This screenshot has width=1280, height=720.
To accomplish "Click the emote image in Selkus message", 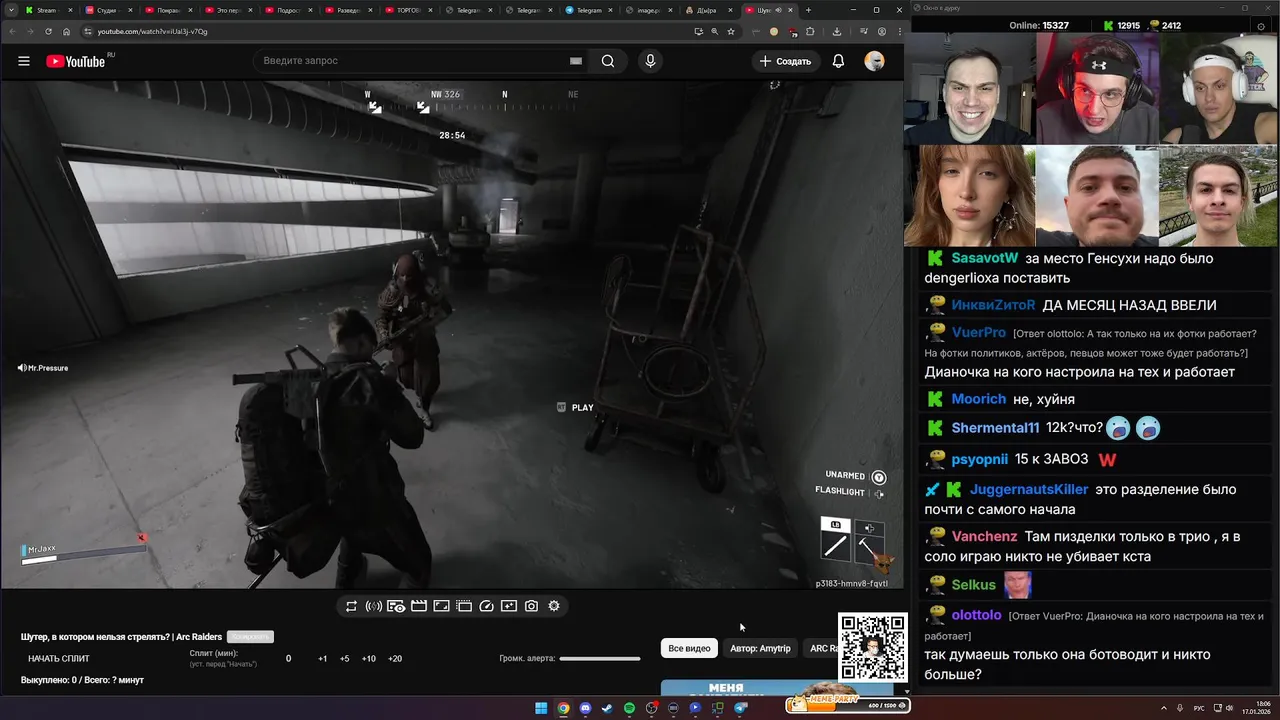I will [x=1017, y=584].
